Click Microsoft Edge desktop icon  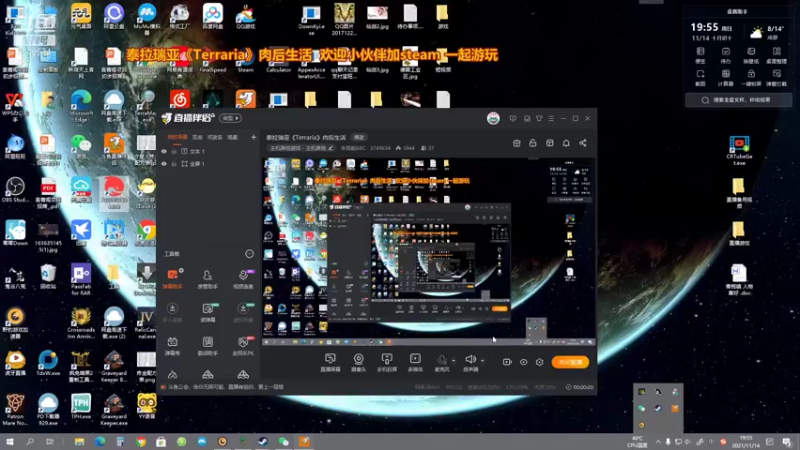click(x=81, y=106)
